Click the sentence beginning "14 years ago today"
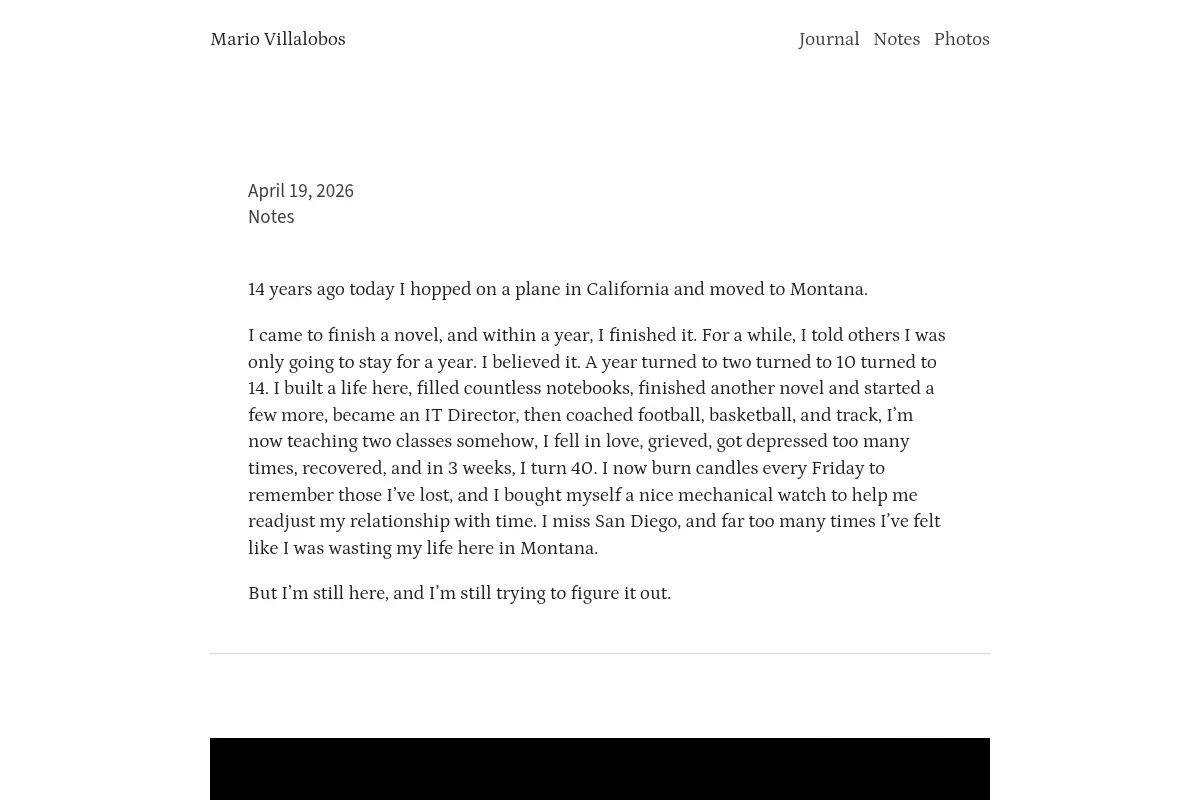The width and height of the screenshot is (1200, 800). tap(558, 290)
